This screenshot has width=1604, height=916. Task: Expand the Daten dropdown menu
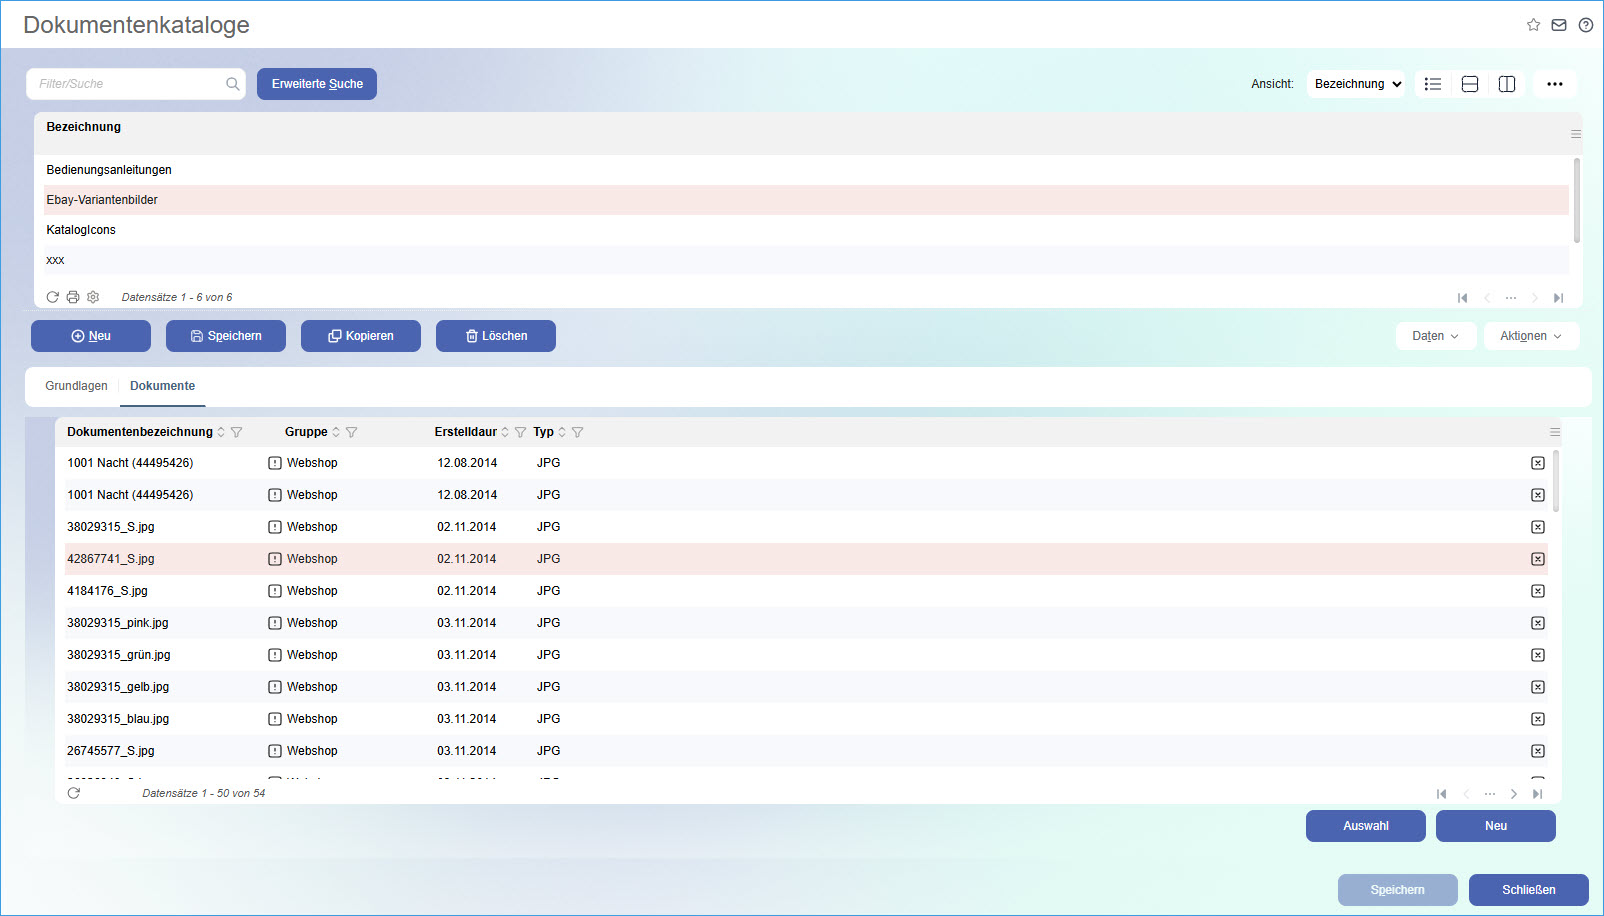[1435, 336]
